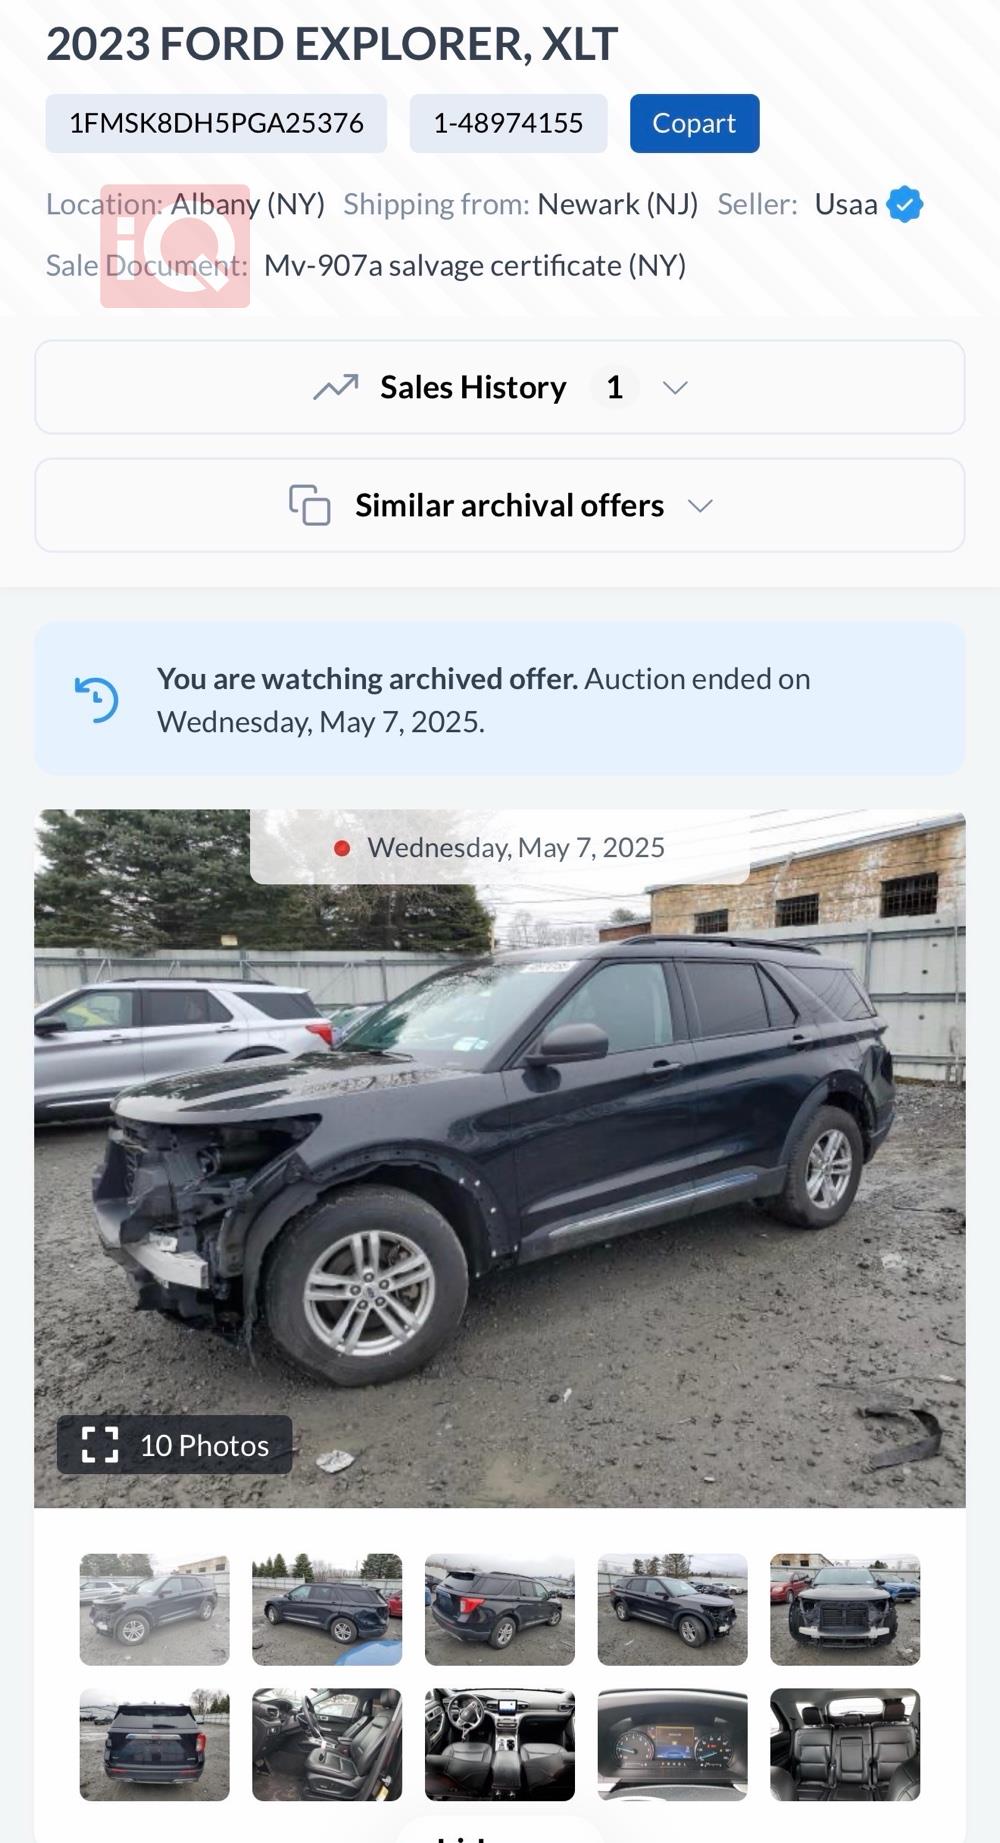This screenshot has height=1843, width=1000.
Task: View the rear seats interior thumbnail
Action: [845, 1744]
